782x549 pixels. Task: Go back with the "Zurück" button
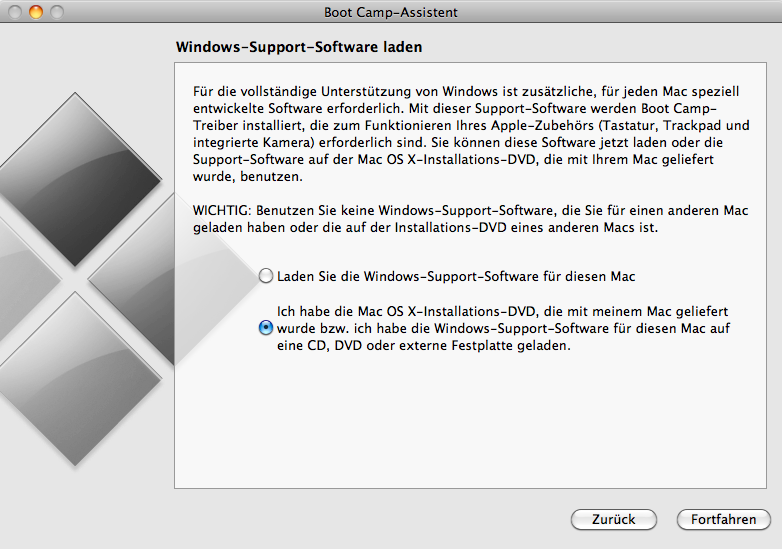[x=613, y=519]
